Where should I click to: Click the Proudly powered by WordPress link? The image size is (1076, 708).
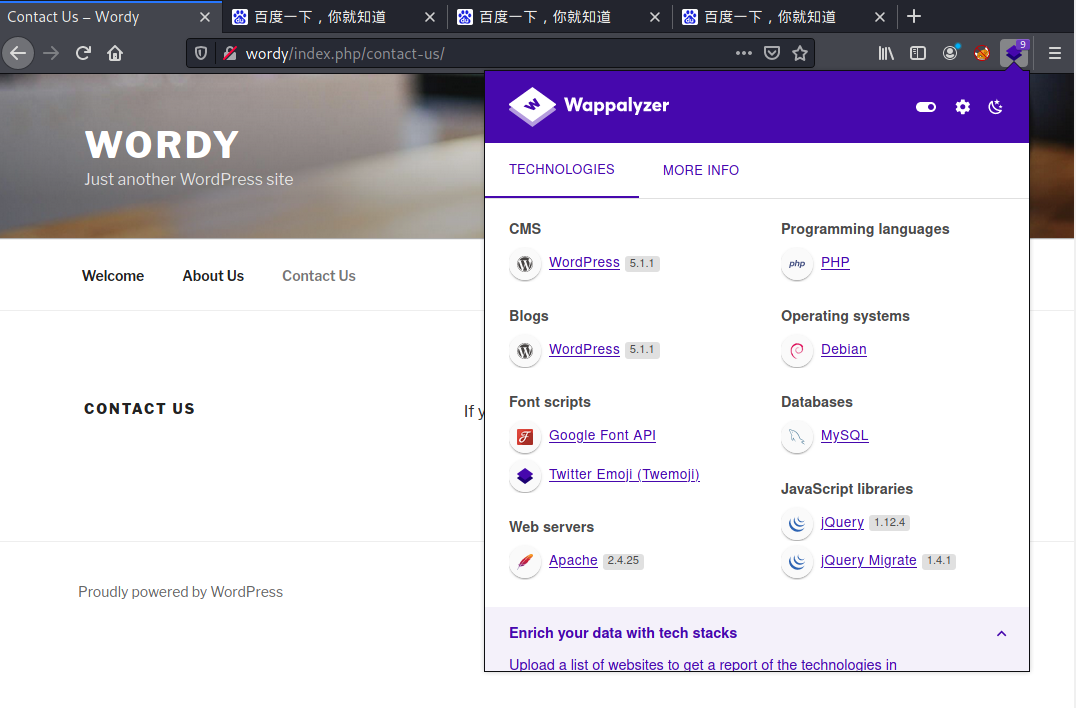click(x=180, y=592)
